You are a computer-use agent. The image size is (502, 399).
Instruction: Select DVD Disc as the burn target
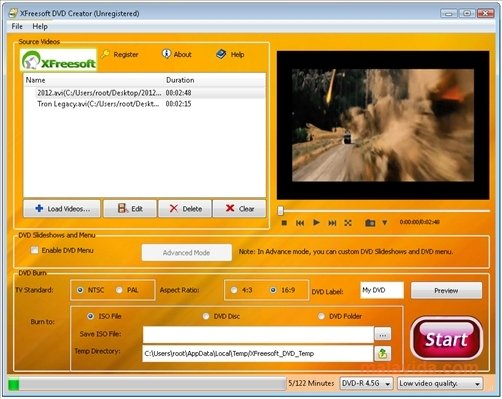pyautogui.click(x=206, y=316)
